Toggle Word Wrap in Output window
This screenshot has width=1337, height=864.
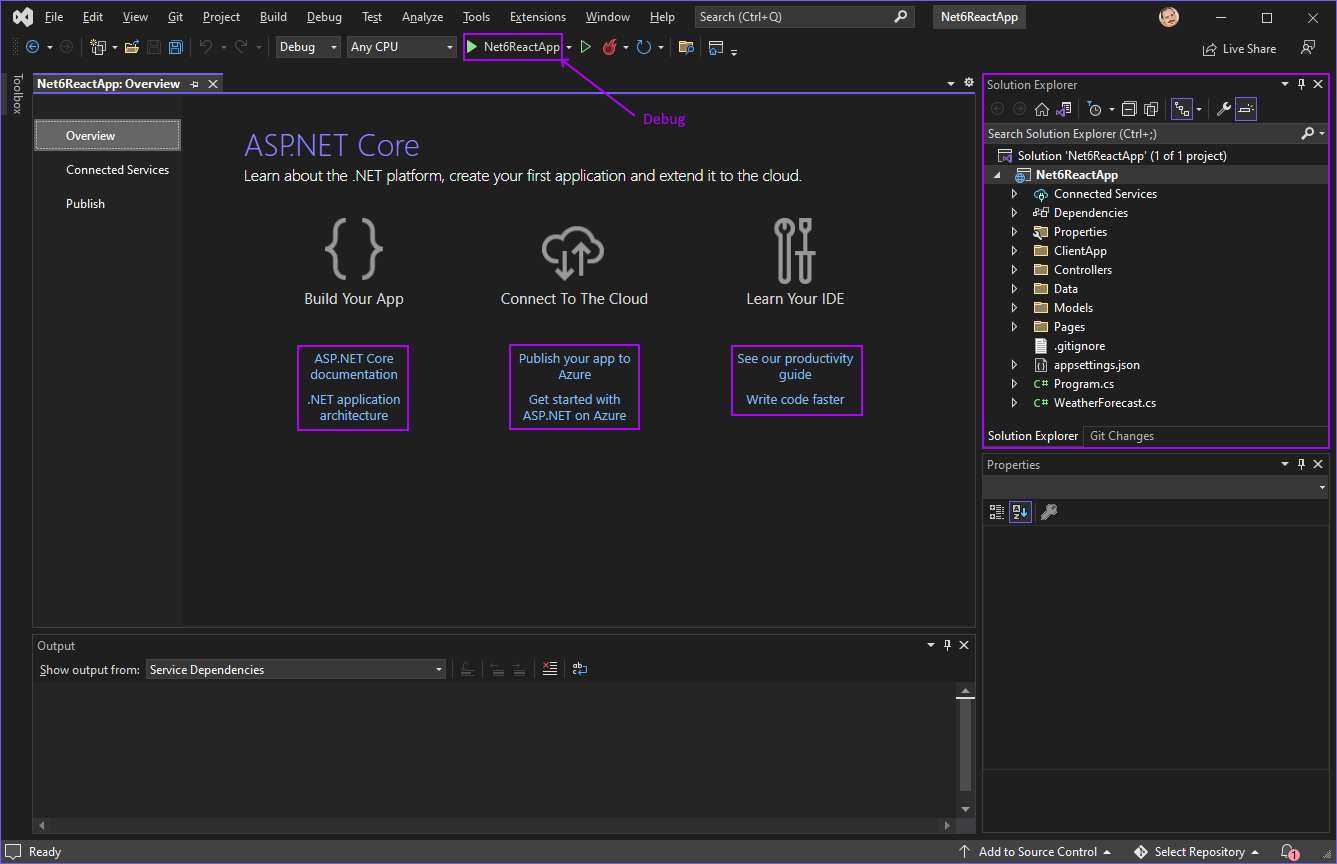pos(580,669)
